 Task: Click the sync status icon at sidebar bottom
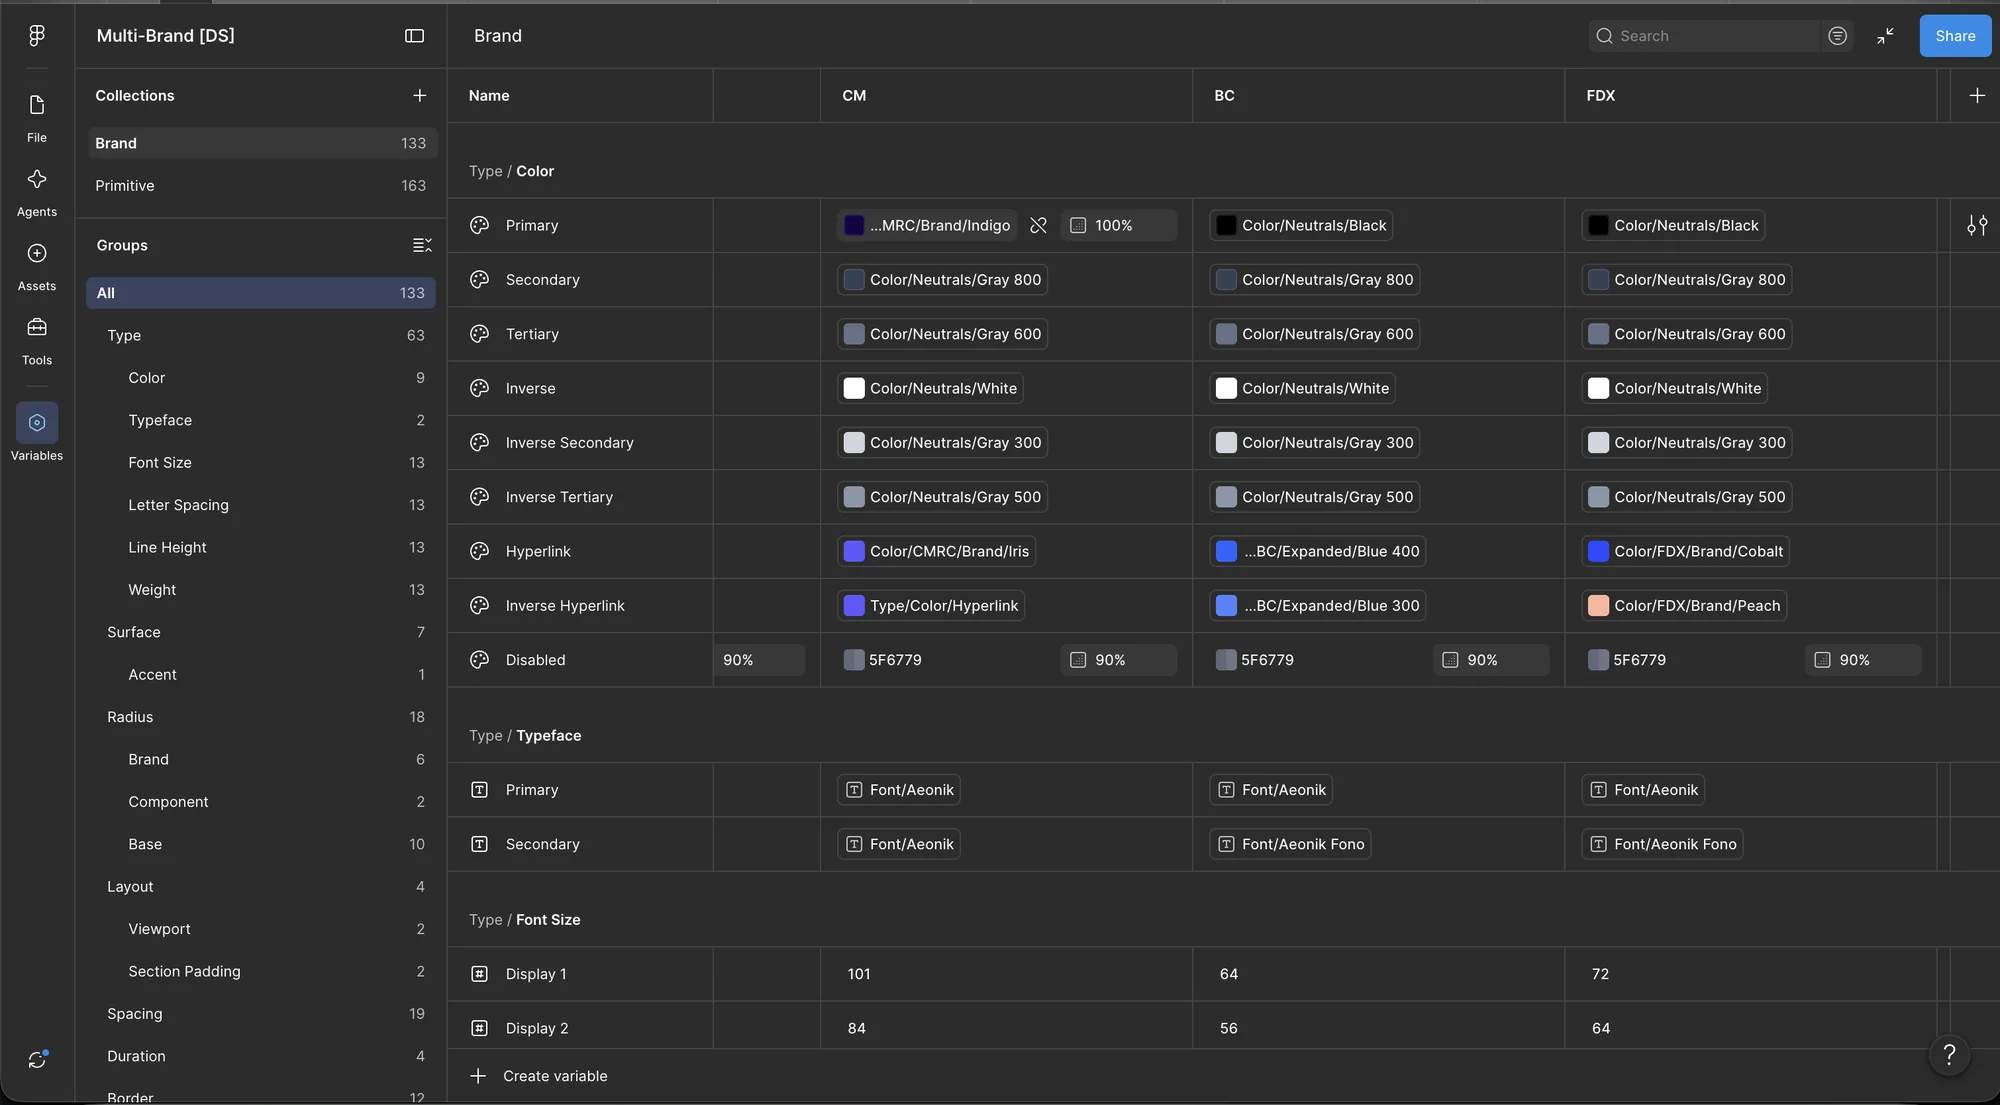[37, 1059]
